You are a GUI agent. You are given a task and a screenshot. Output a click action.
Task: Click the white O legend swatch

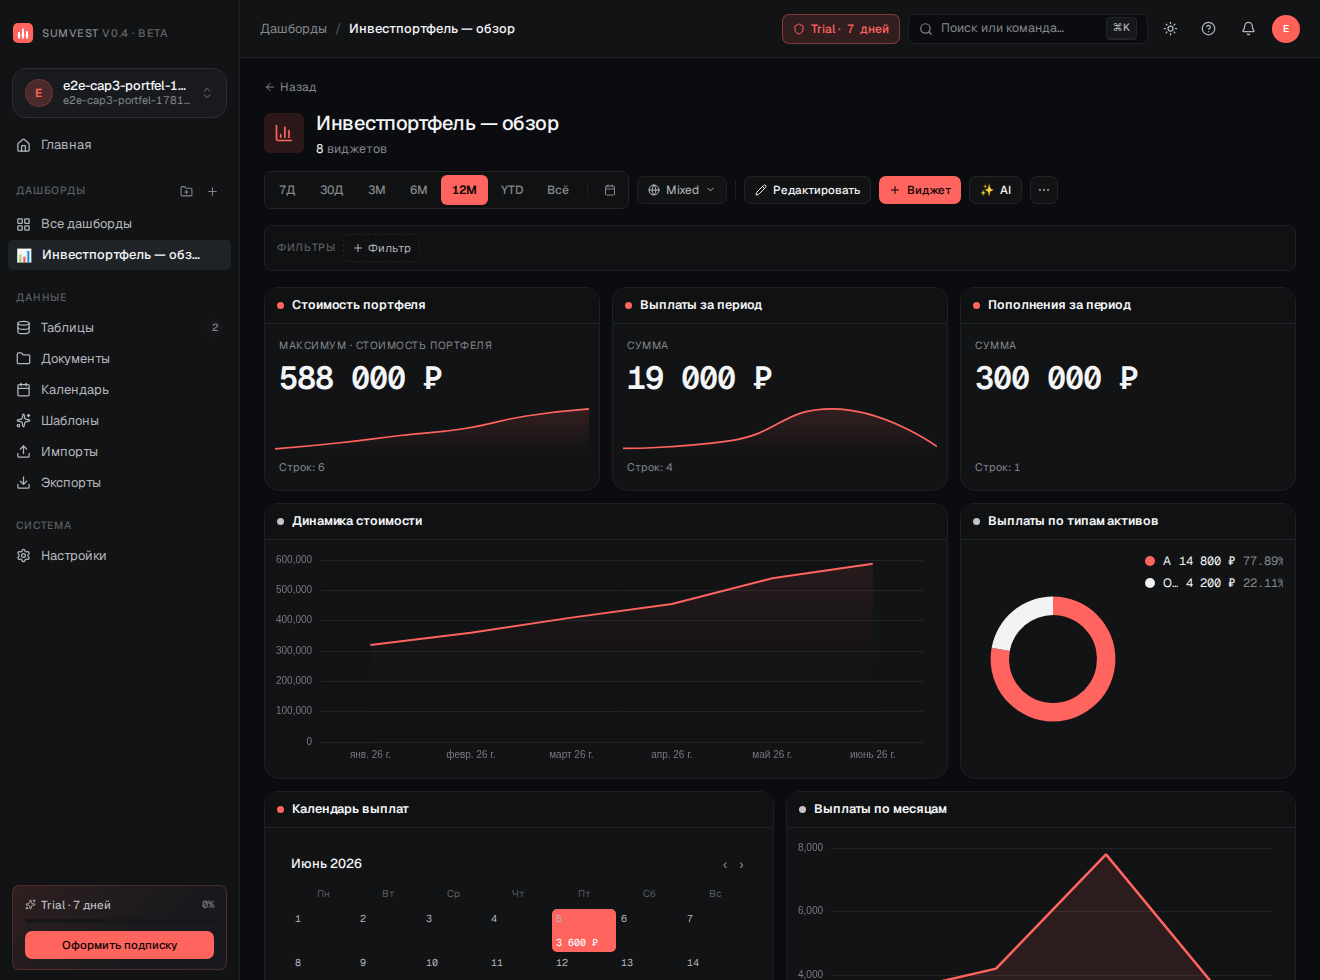[1150, 583]
